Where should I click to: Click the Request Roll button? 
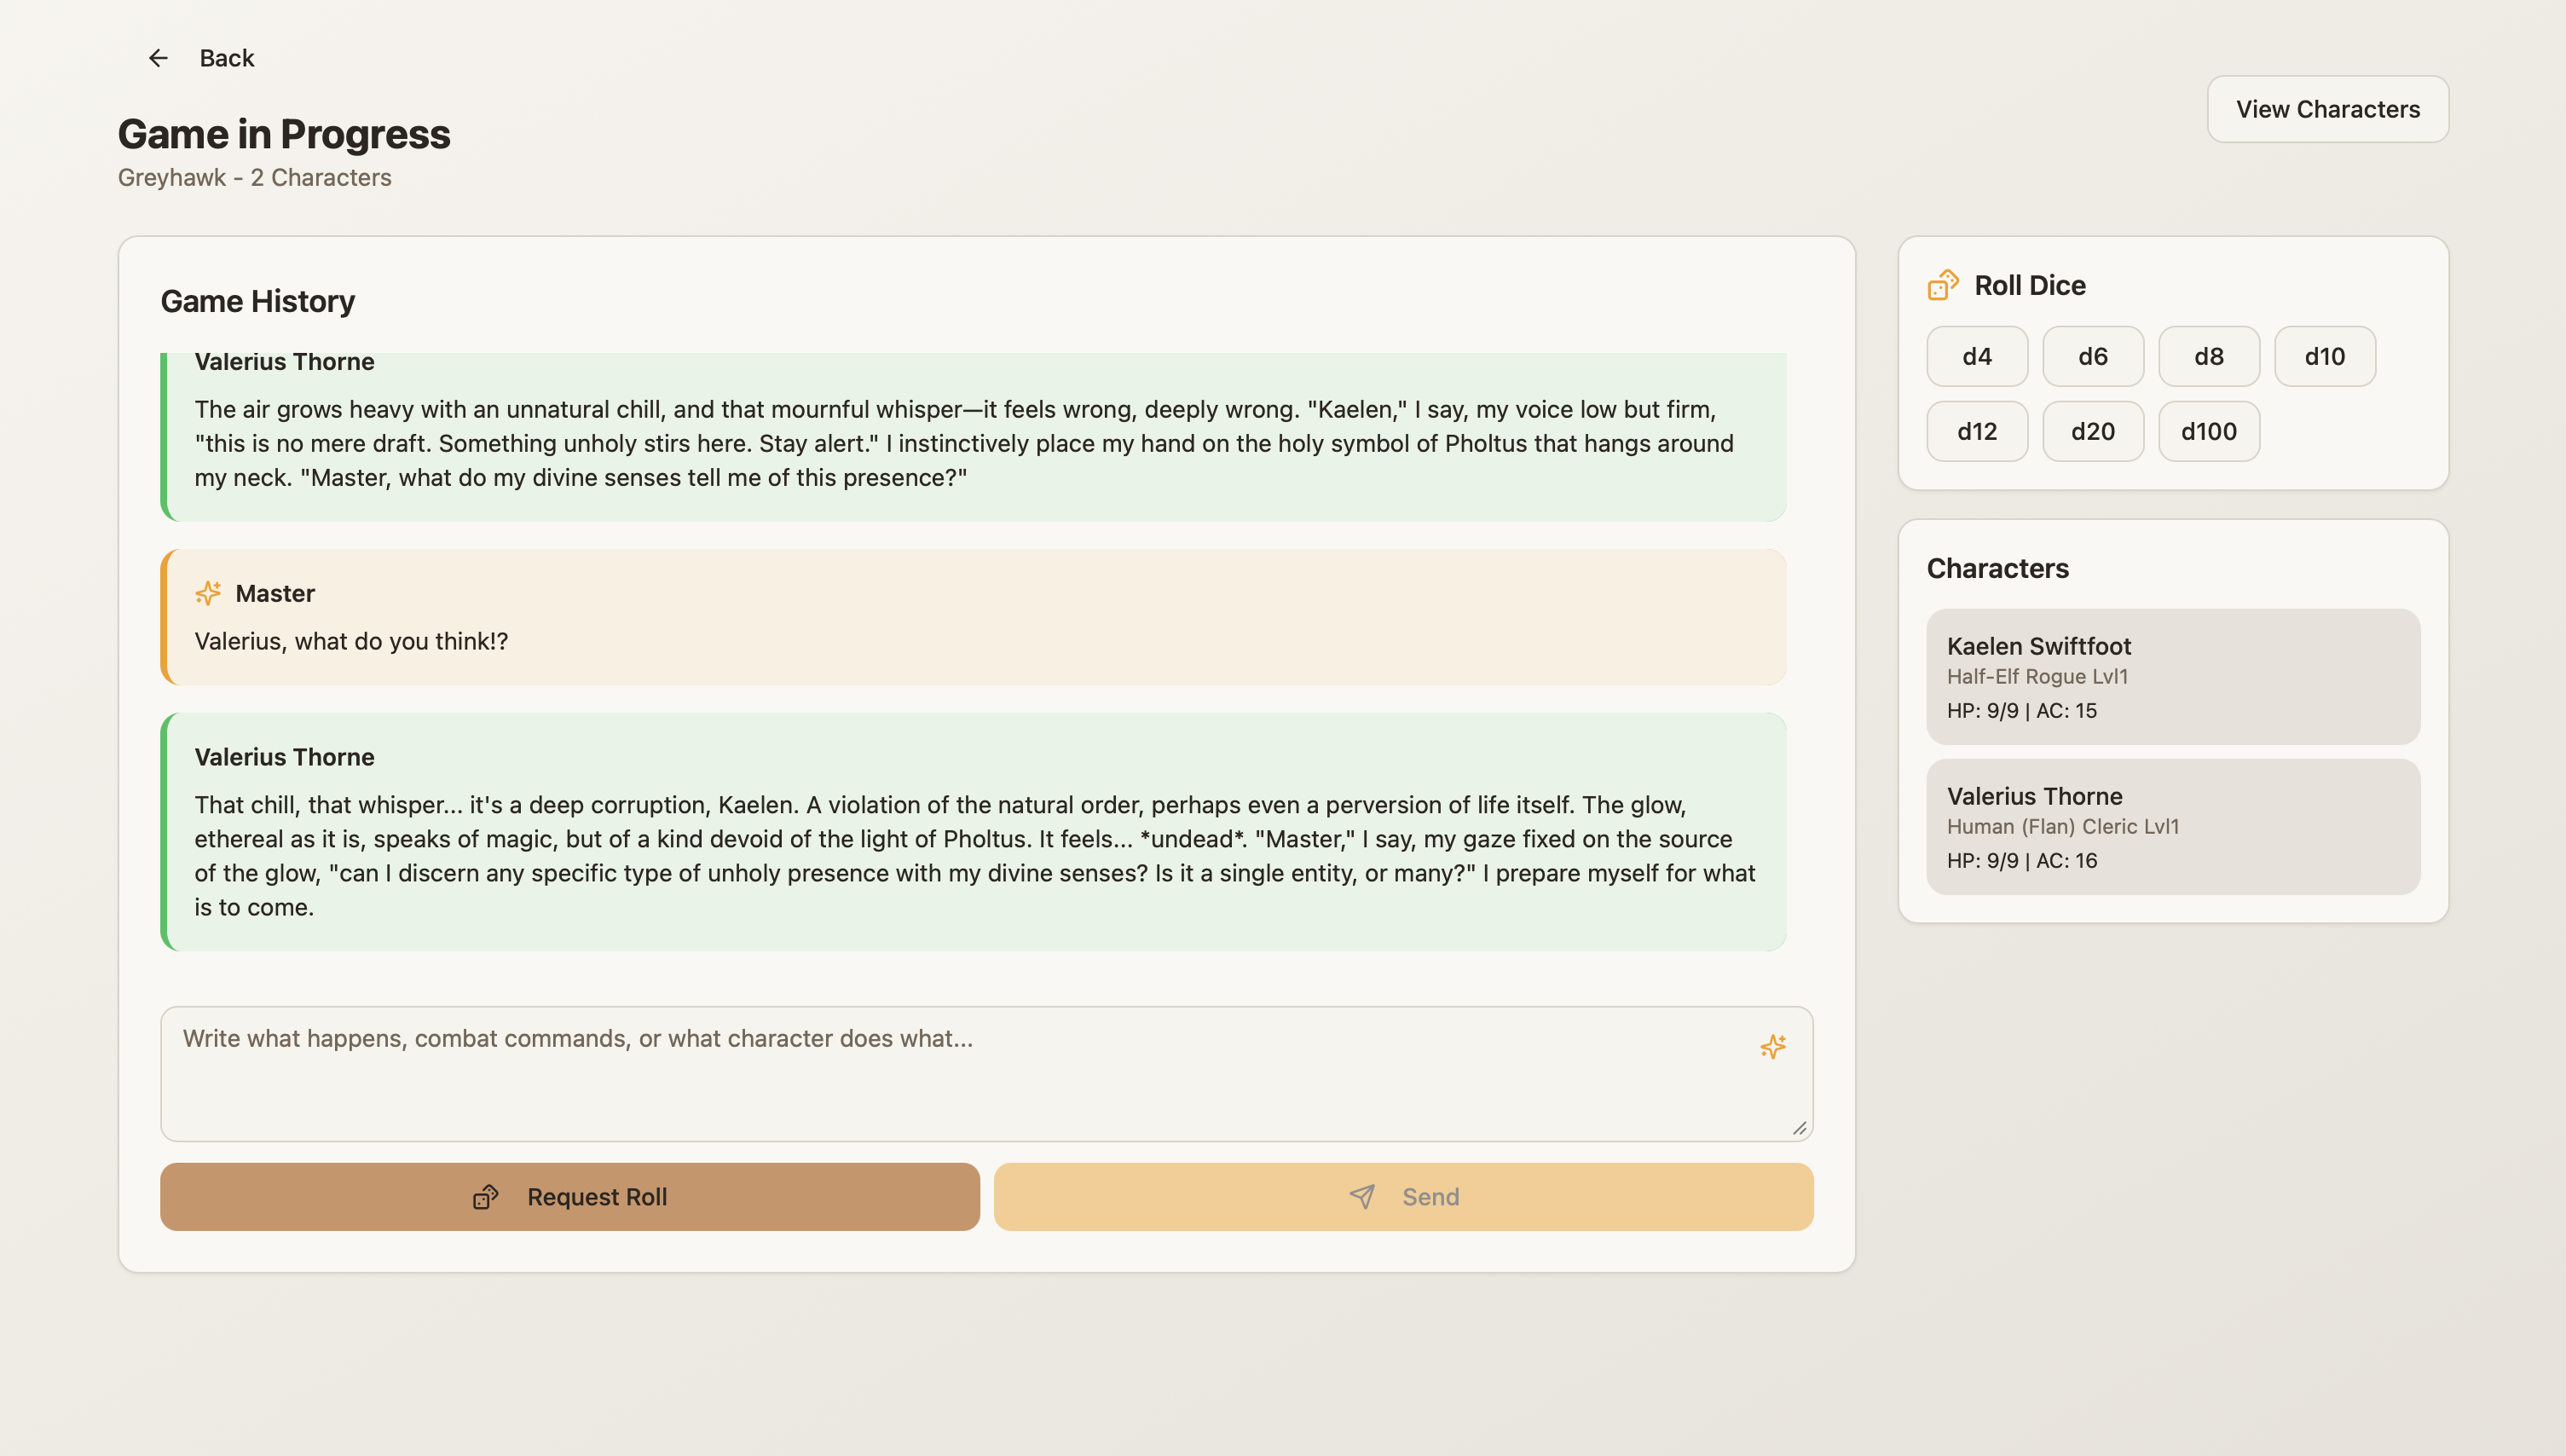coord(569,1196)
